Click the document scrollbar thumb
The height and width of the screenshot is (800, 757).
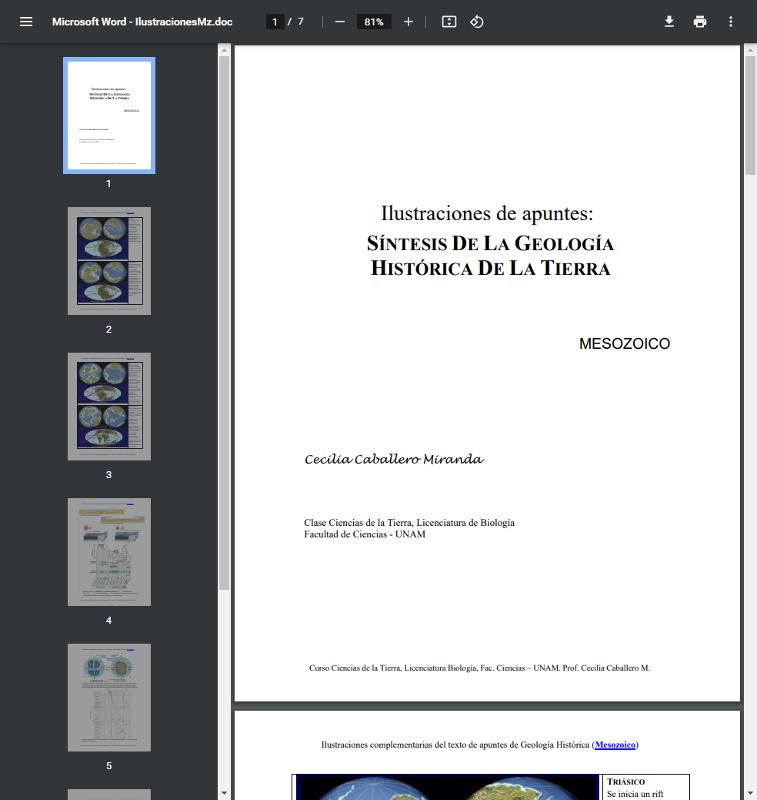pos(750,115)
